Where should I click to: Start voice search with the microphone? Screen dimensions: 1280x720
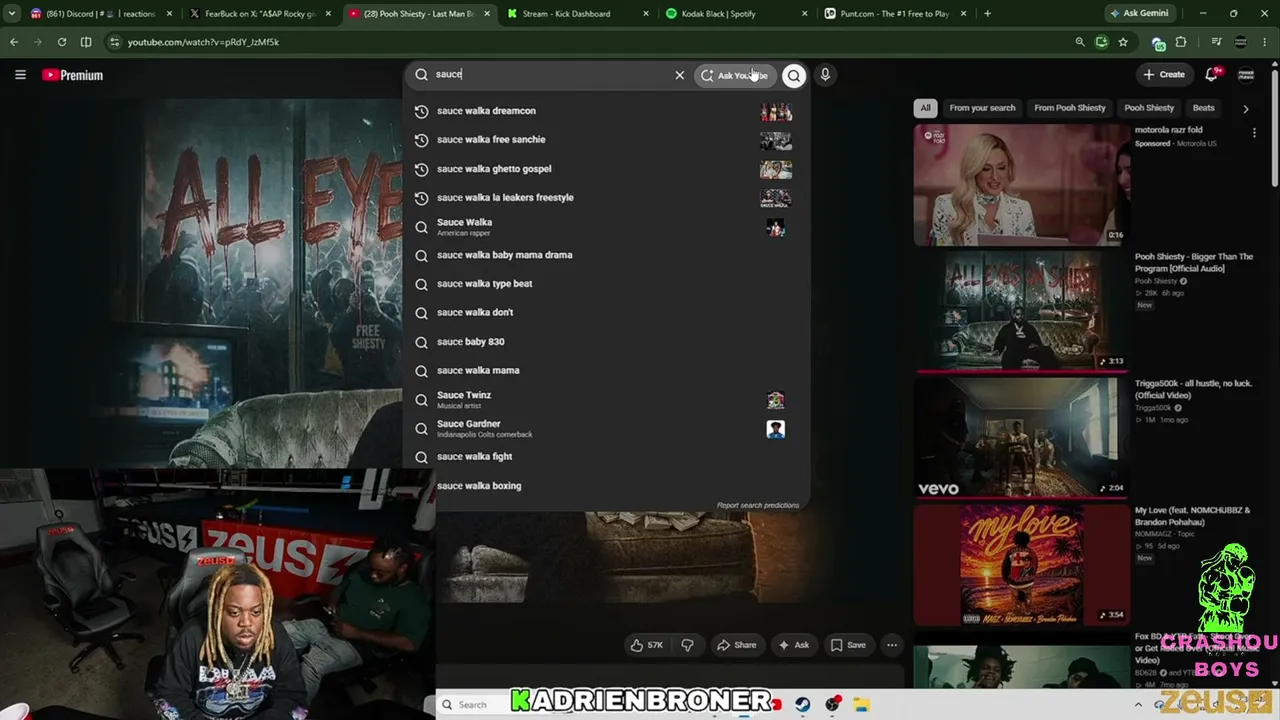[x=825, y=74]
